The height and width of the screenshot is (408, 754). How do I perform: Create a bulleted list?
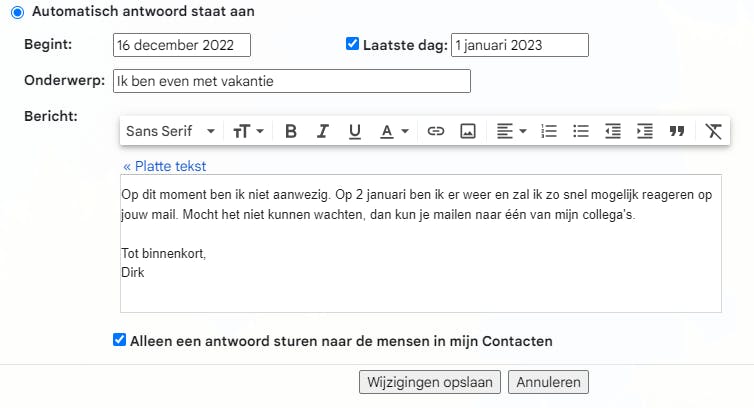coord(580,131)
